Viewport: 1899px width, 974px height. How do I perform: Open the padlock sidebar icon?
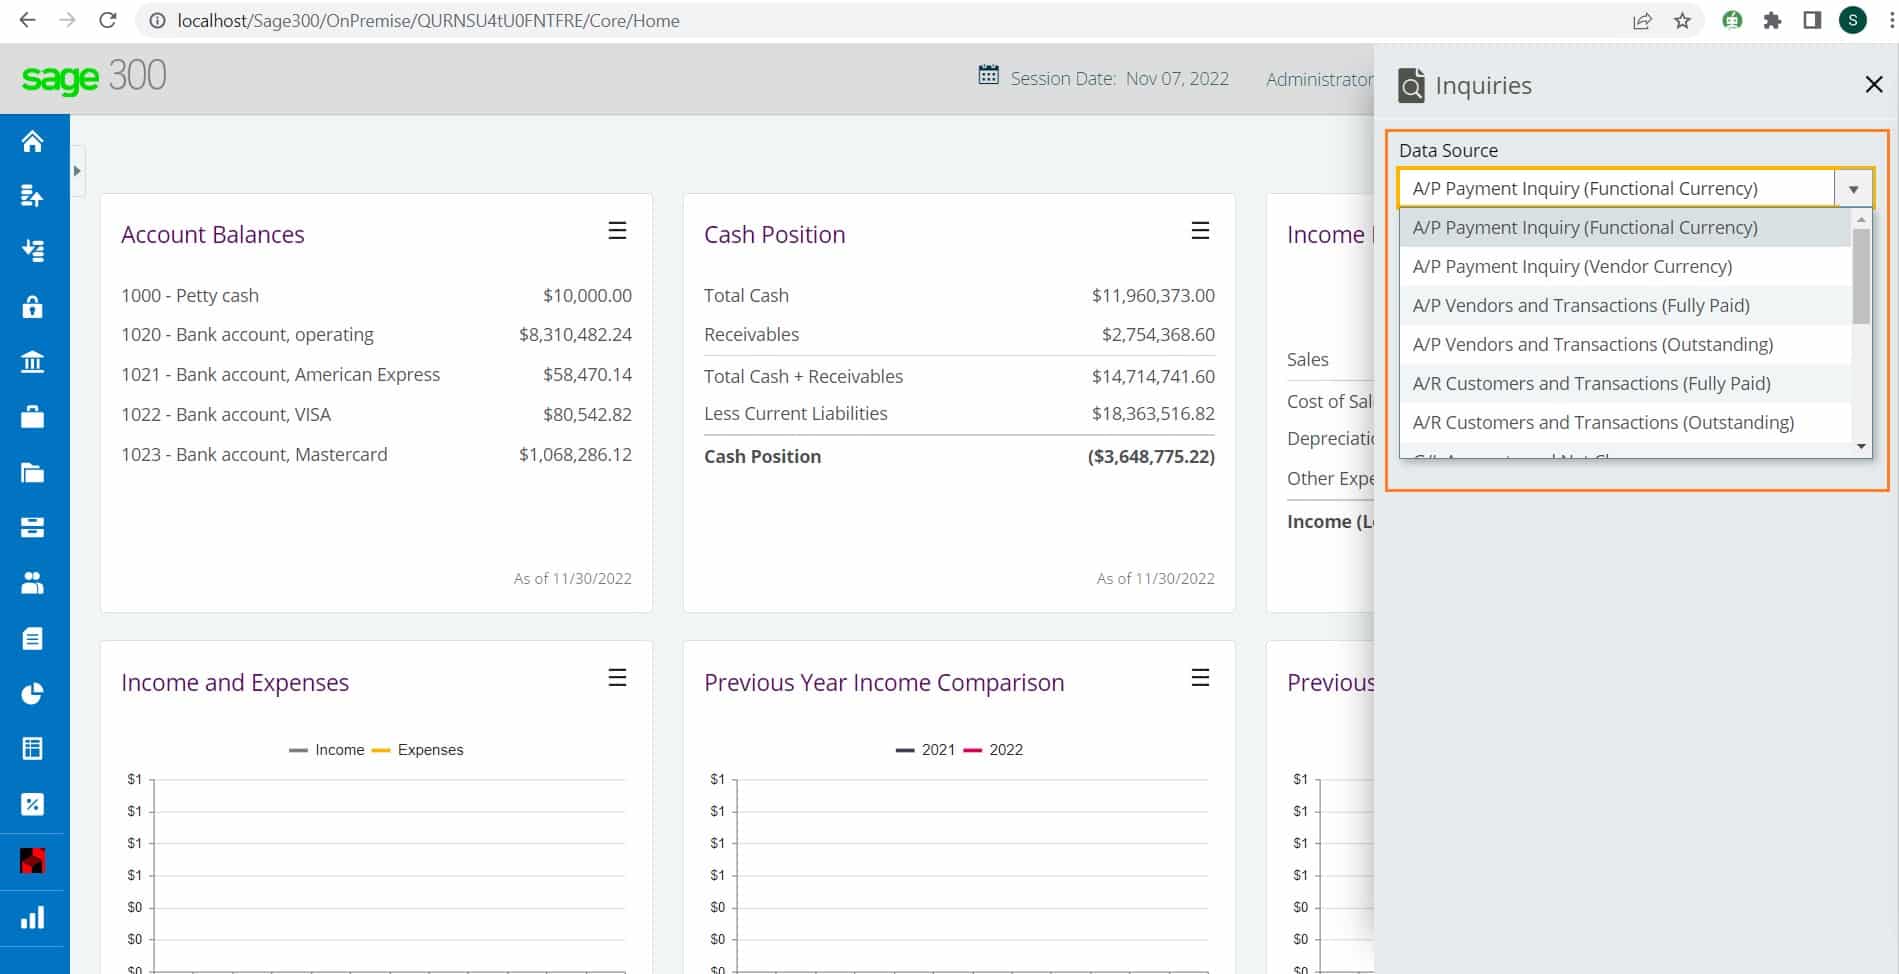pos(32,306)
